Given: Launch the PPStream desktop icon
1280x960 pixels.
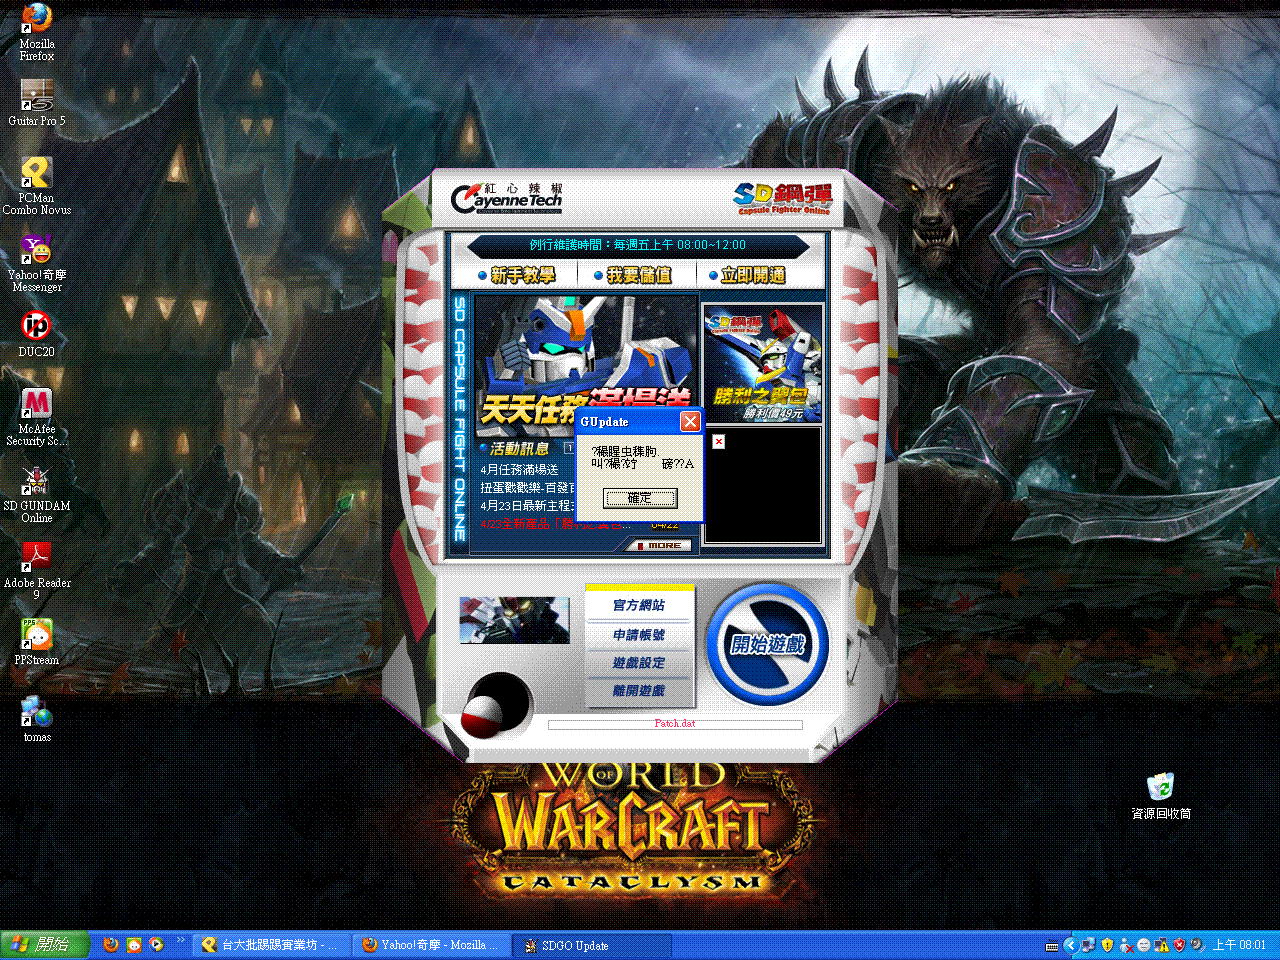Looking at the screenshot, I should point(37,642).
